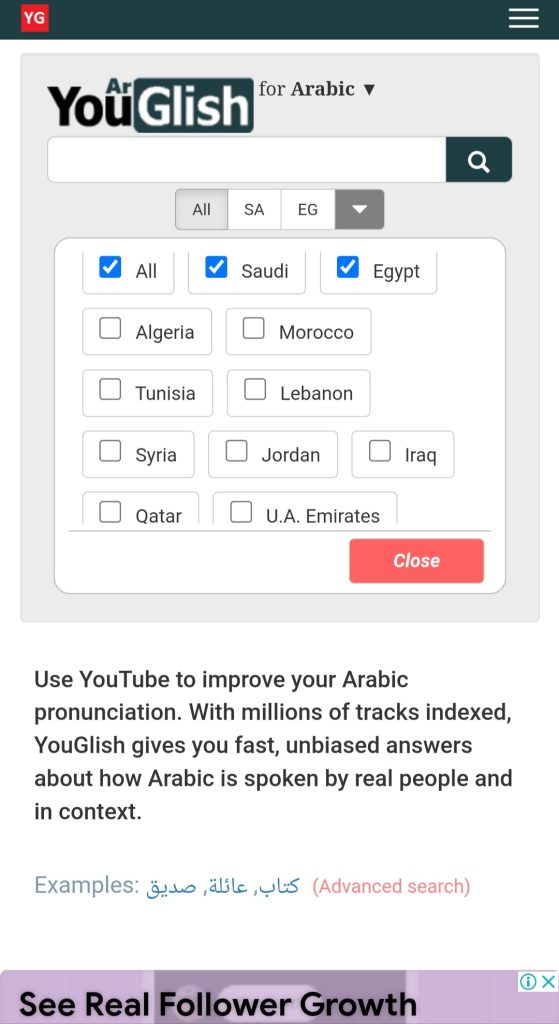The width and height of the screenshot is (559, 1024).
Task: Click the YouGlish logo
Action: pos(150,105)
